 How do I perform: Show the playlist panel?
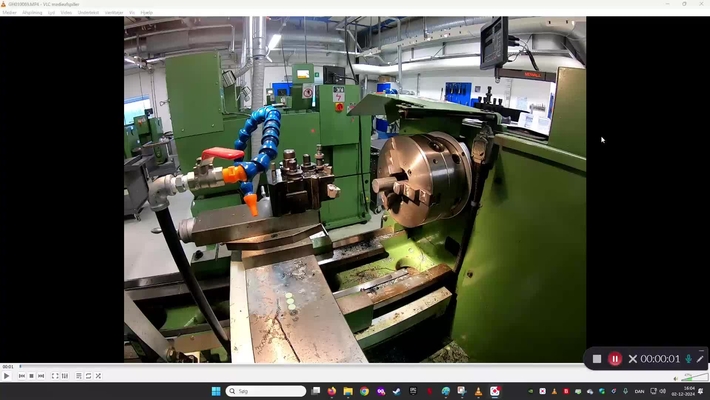point(79,376)
